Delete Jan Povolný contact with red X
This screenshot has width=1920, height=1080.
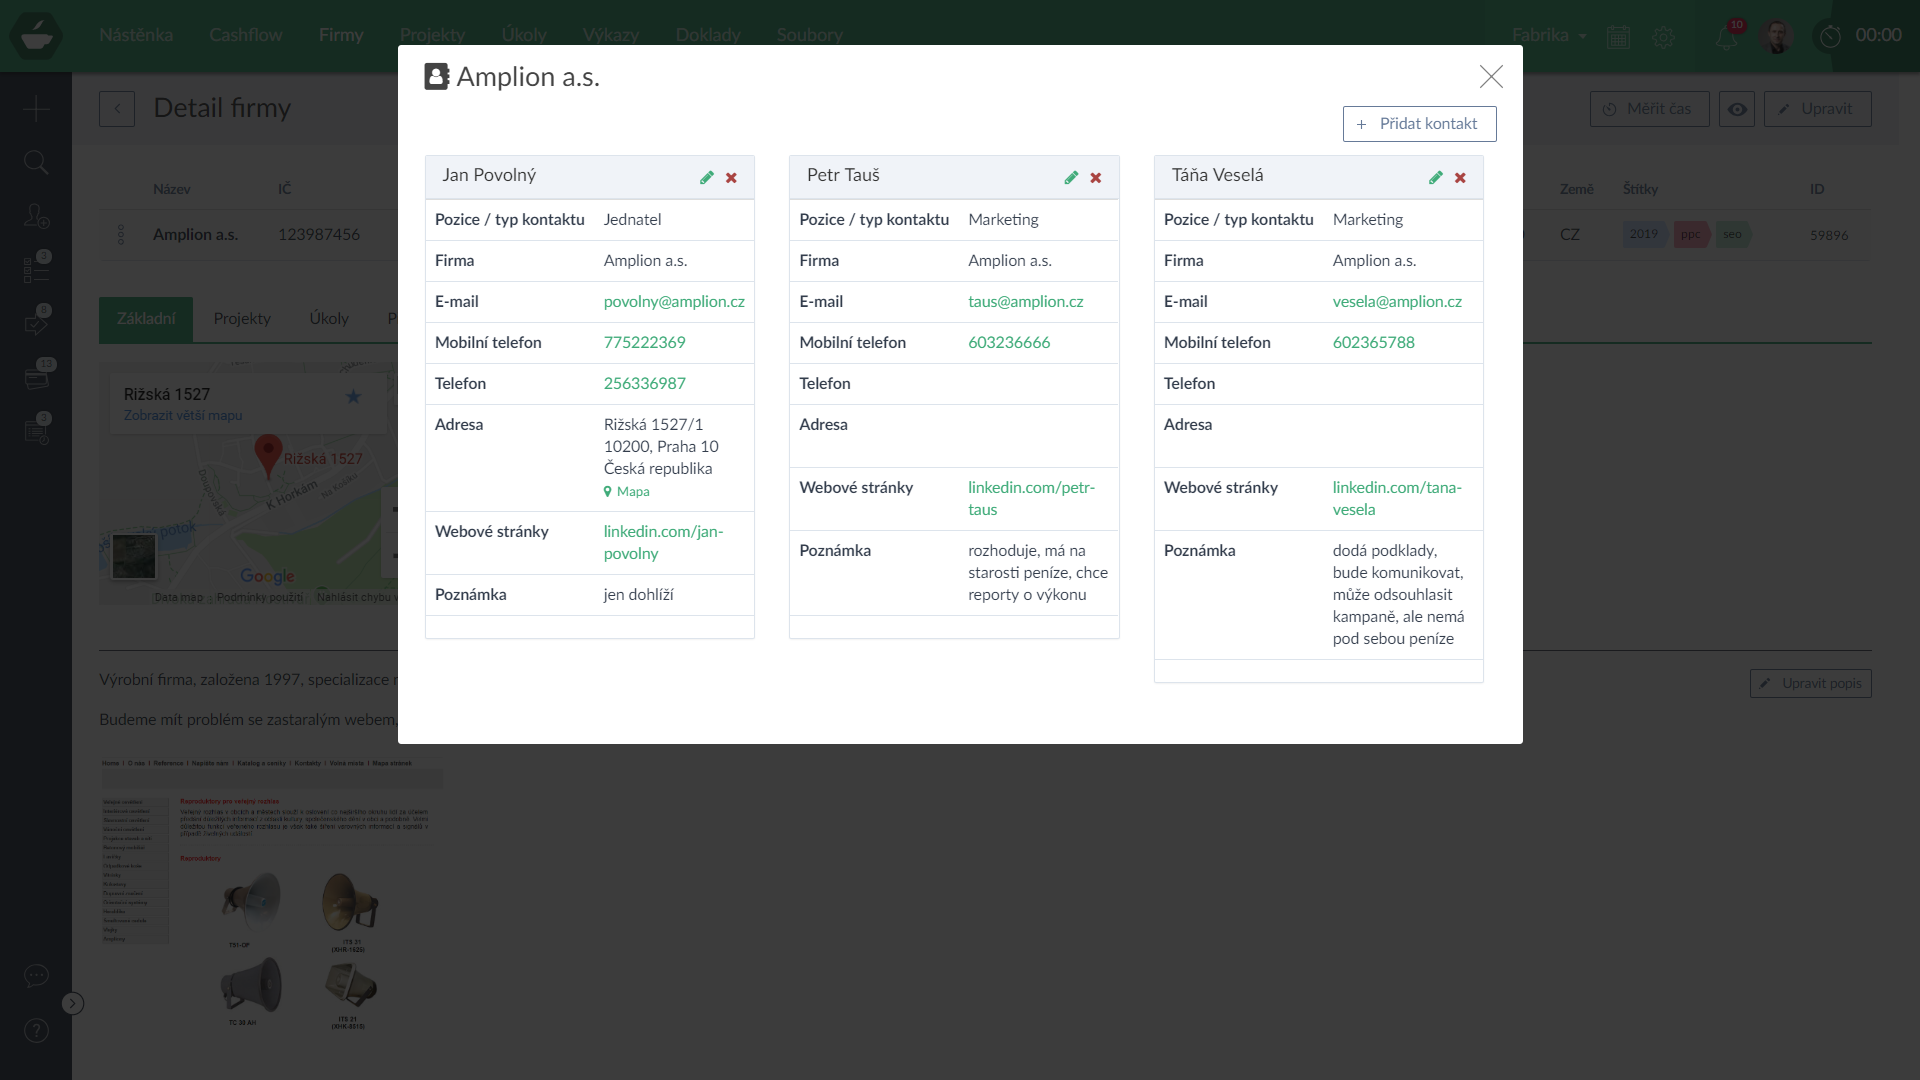click(x=731, y=178)
